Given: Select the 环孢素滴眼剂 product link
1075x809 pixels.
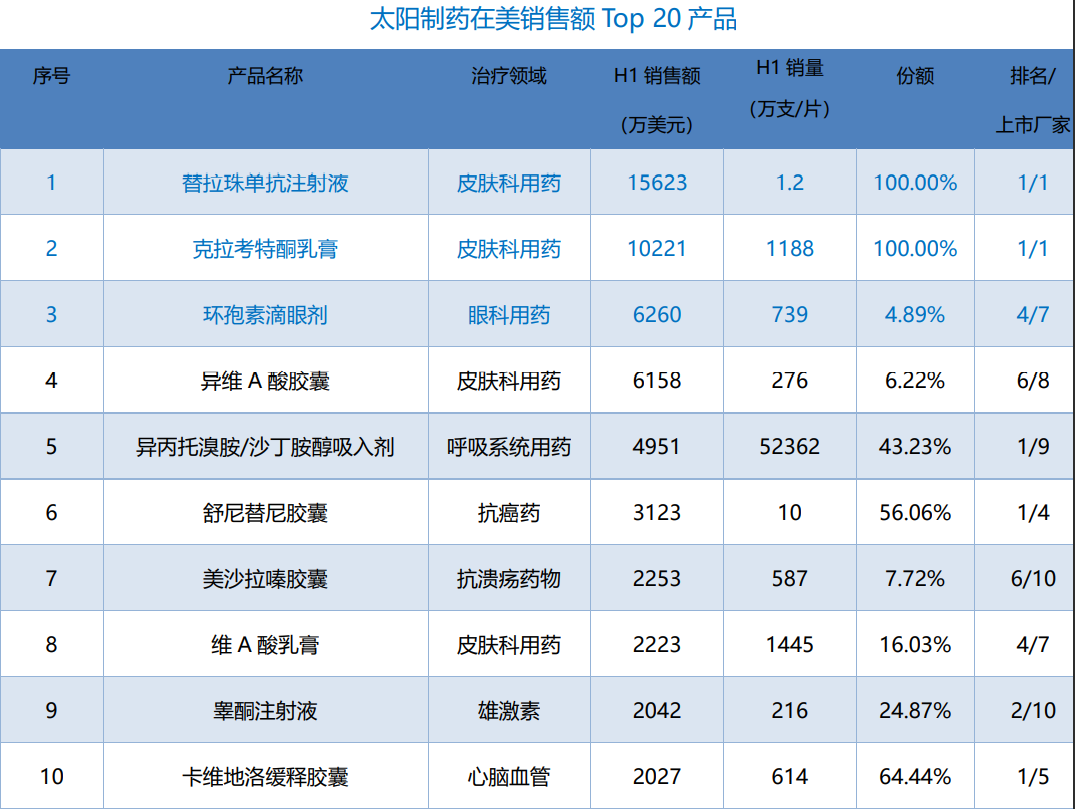Looking at the screenshot, I should pyautogui.click(x=265, y=315).
